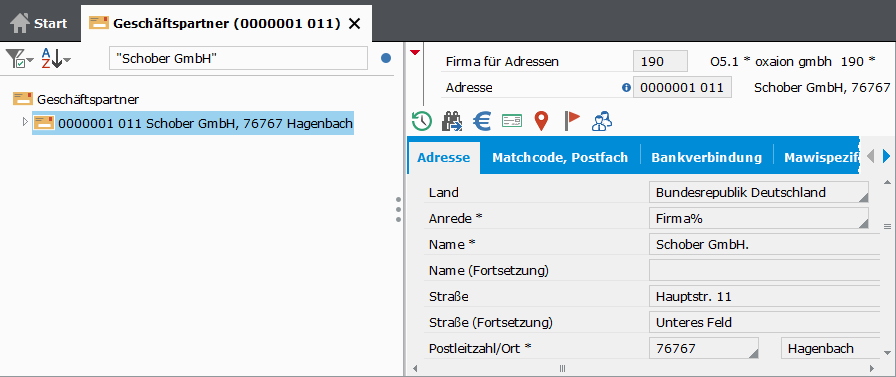Open the contact persons icon
Viewport: 896px width, 377px height.
coord(602,121)
